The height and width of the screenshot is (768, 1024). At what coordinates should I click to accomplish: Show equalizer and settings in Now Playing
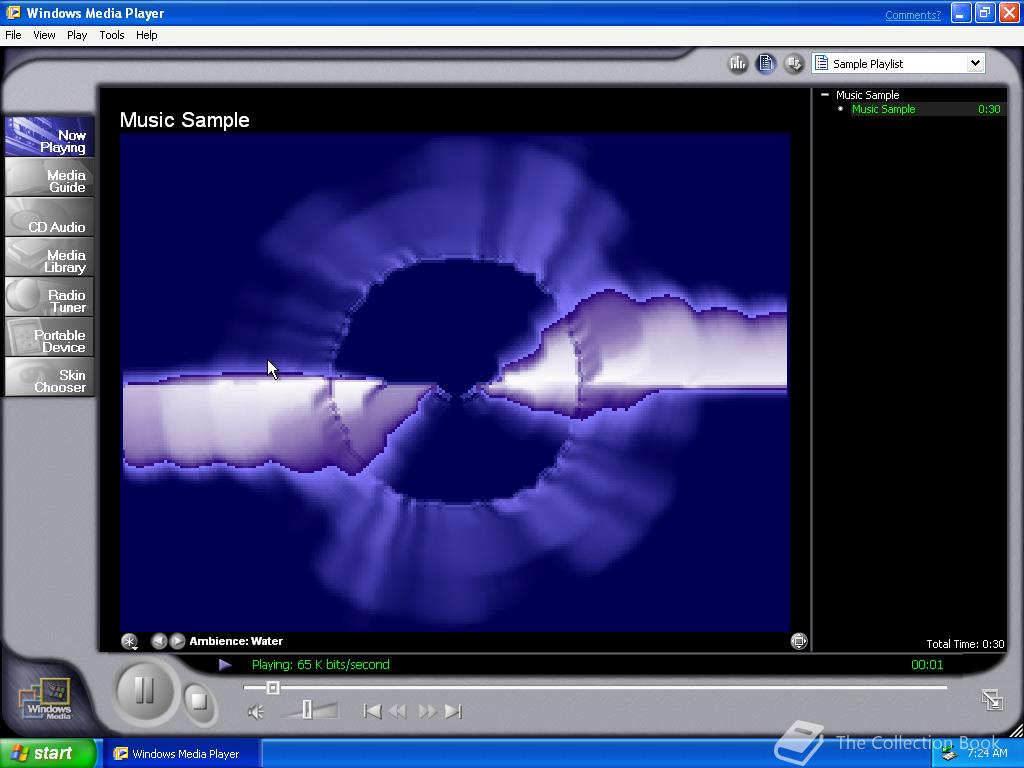737,63
